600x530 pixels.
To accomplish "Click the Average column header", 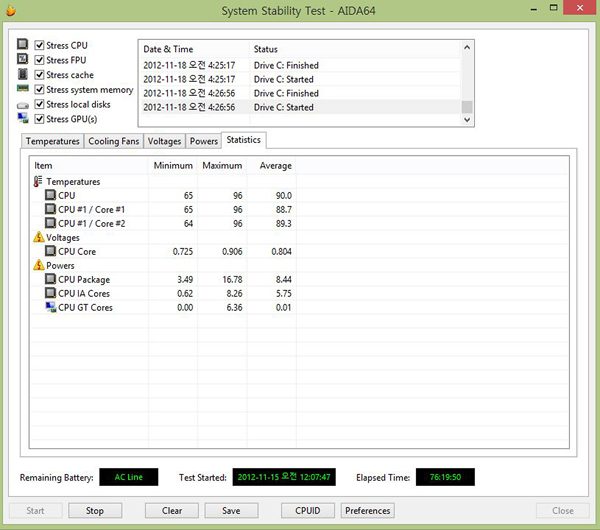I will pyautogui.click(x=271, y=166).
